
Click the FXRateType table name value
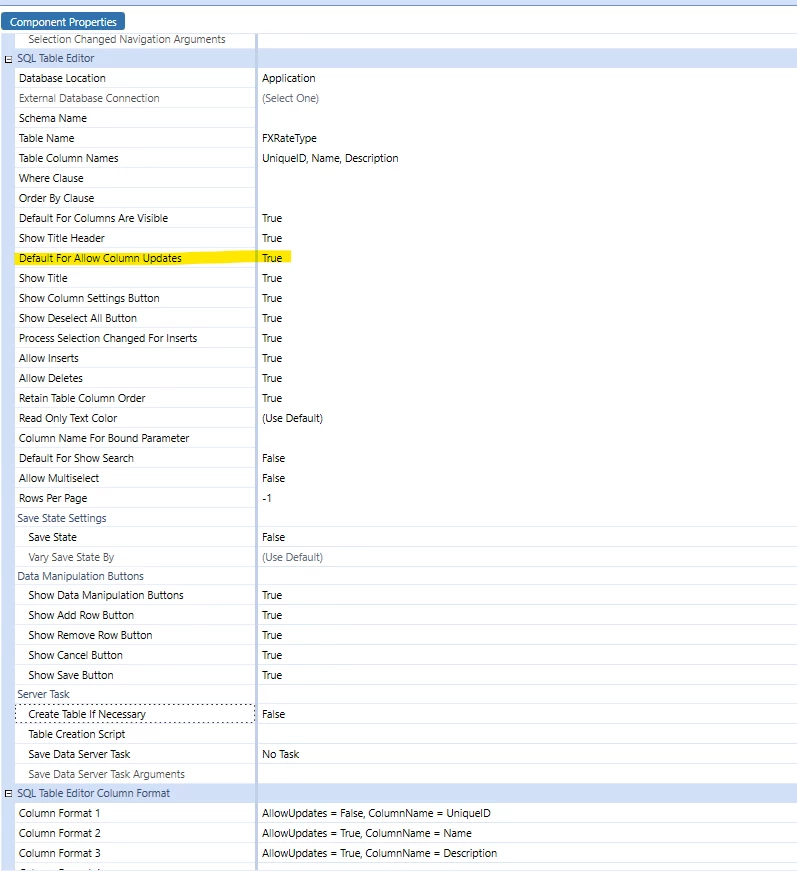(x=289, y=139)
